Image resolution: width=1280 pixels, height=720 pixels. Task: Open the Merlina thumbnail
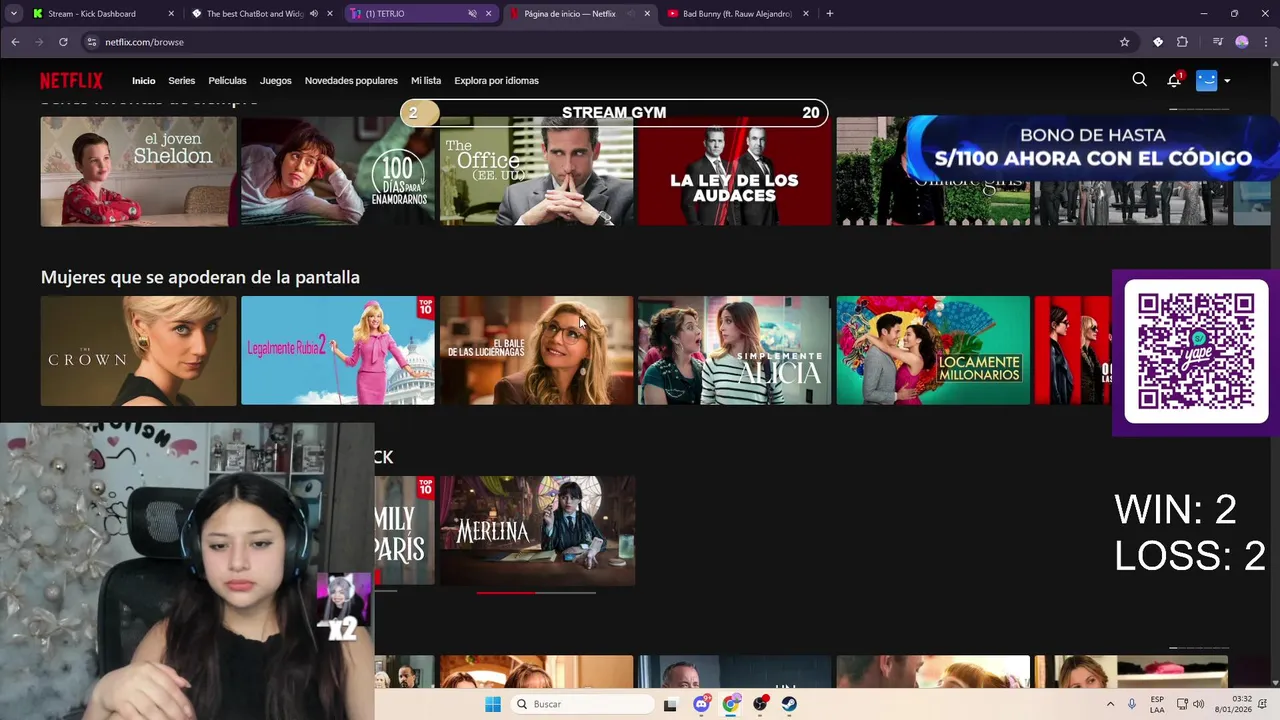pyautogui.click(x=536, y=530)
